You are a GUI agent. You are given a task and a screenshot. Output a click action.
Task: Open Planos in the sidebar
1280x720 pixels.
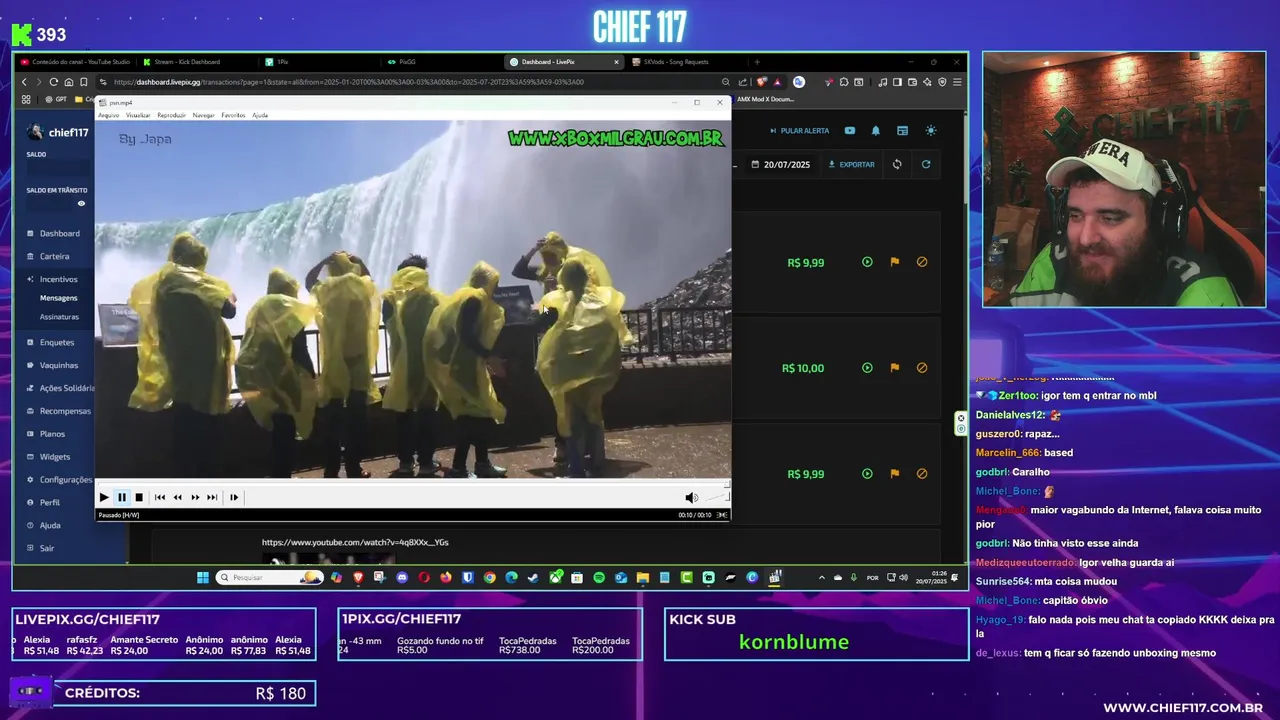coord(52,434)
